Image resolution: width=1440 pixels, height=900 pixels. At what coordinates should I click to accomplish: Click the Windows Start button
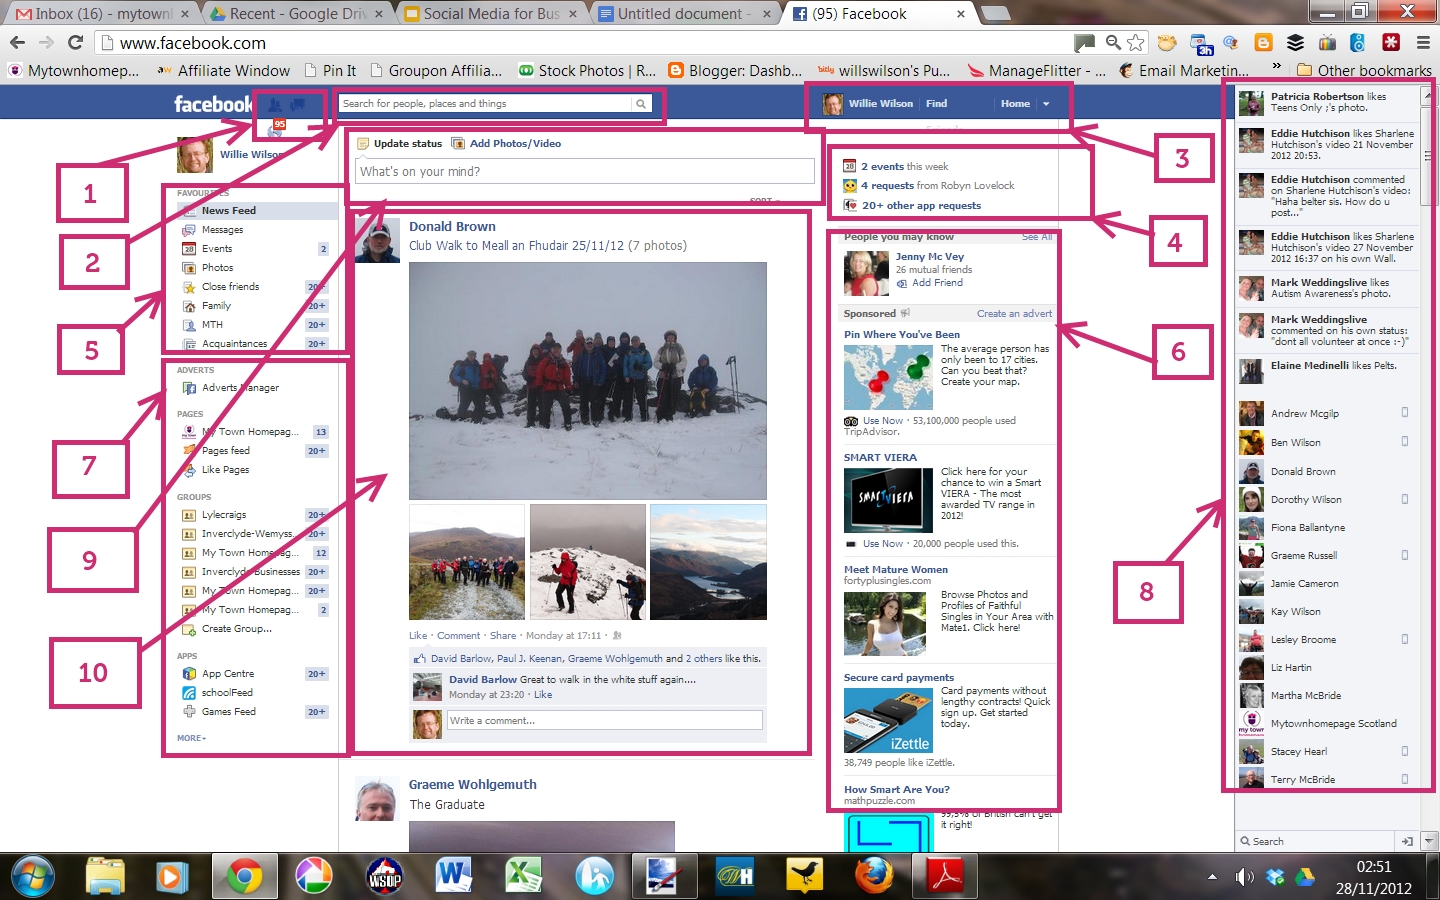[x=33, y=876]
